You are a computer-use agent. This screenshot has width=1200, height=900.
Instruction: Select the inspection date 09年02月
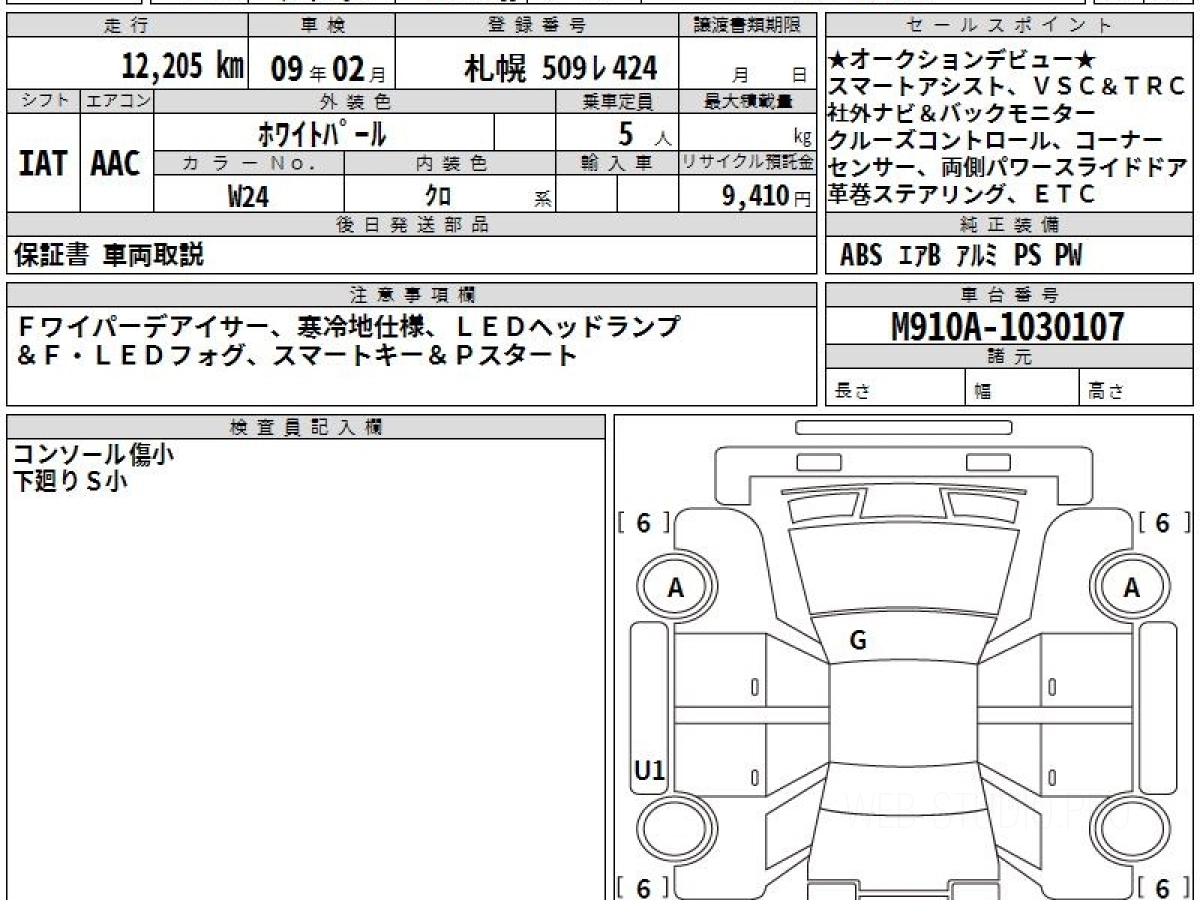tap(327, 68)
